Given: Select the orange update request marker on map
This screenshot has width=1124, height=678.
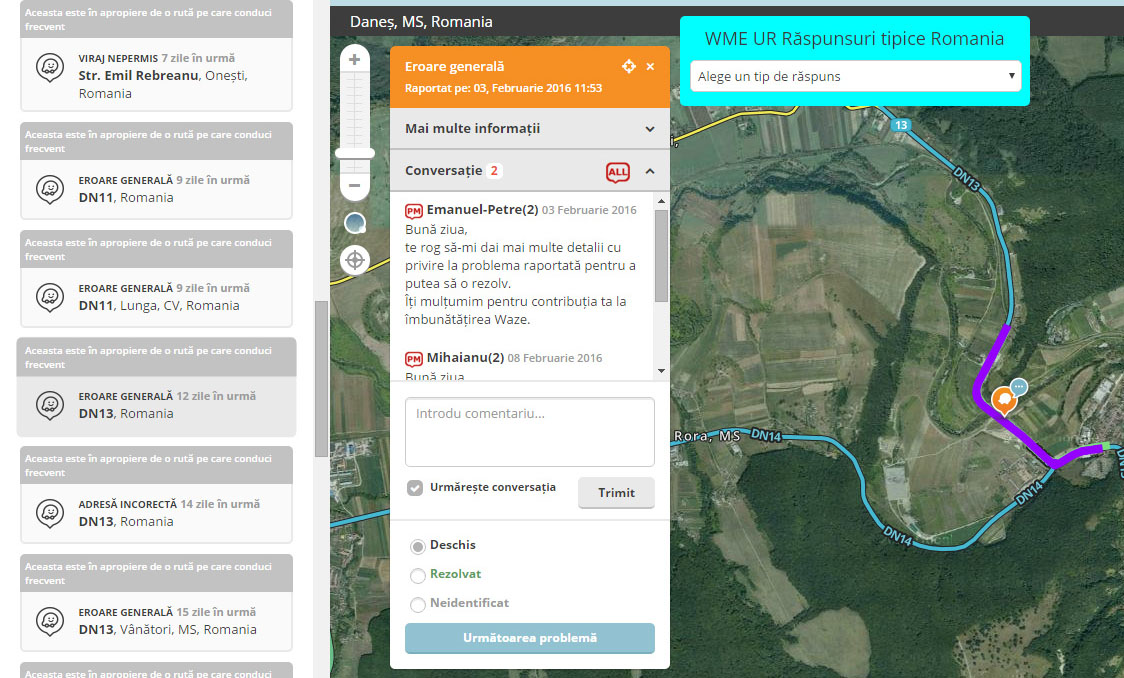Looking at the screenshot, I should pos(1003,400).
